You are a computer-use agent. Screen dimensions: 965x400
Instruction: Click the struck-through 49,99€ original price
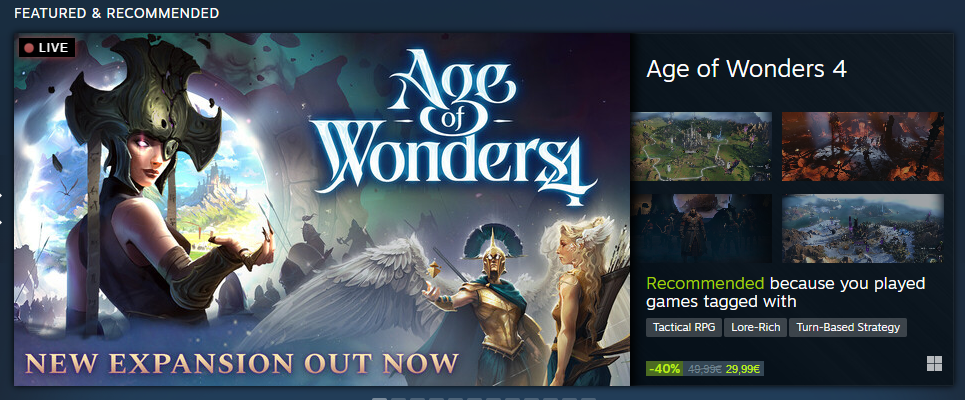pos(705,369)
